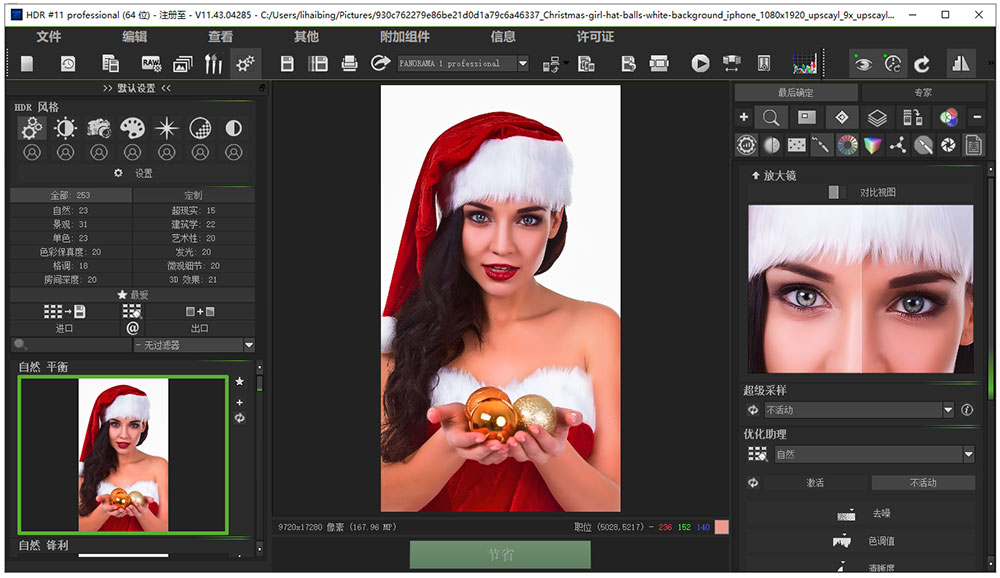Click the 设置 button under the HDR styles

click(x=133, y=173)
